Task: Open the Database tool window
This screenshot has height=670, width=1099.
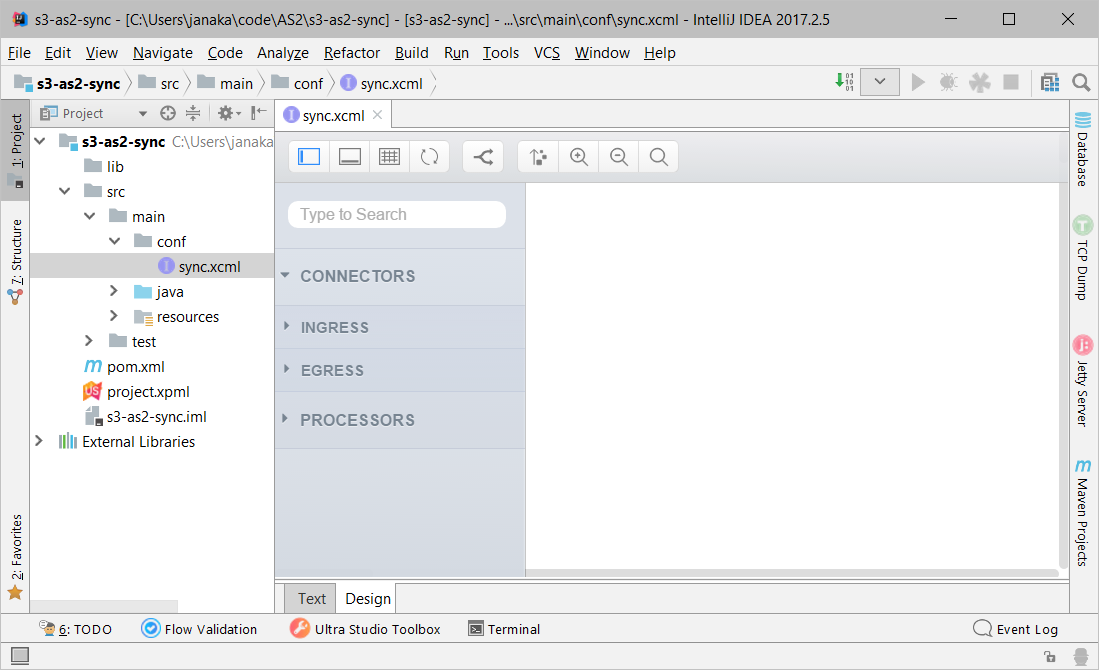Action: click(1083, 149)
